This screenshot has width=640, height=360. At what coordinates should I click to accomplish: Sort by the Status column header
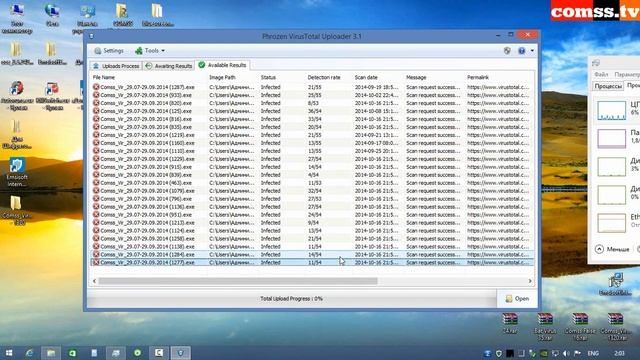click(268, 77)
